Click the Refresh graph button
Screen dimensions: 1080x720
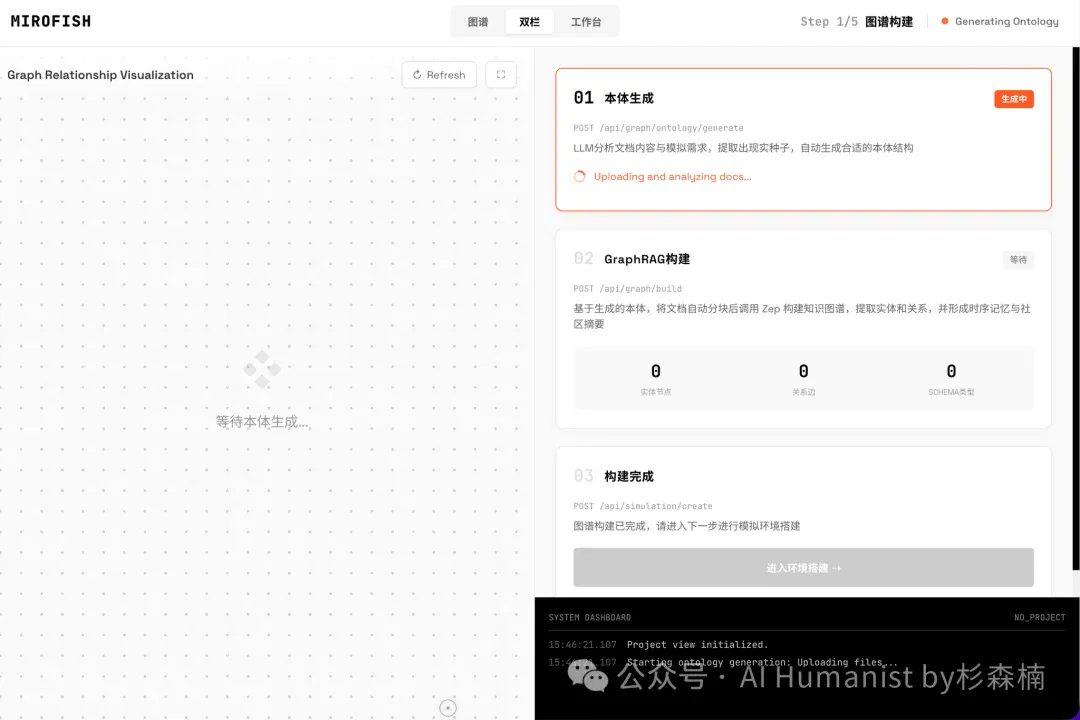[x=439, y=74]
